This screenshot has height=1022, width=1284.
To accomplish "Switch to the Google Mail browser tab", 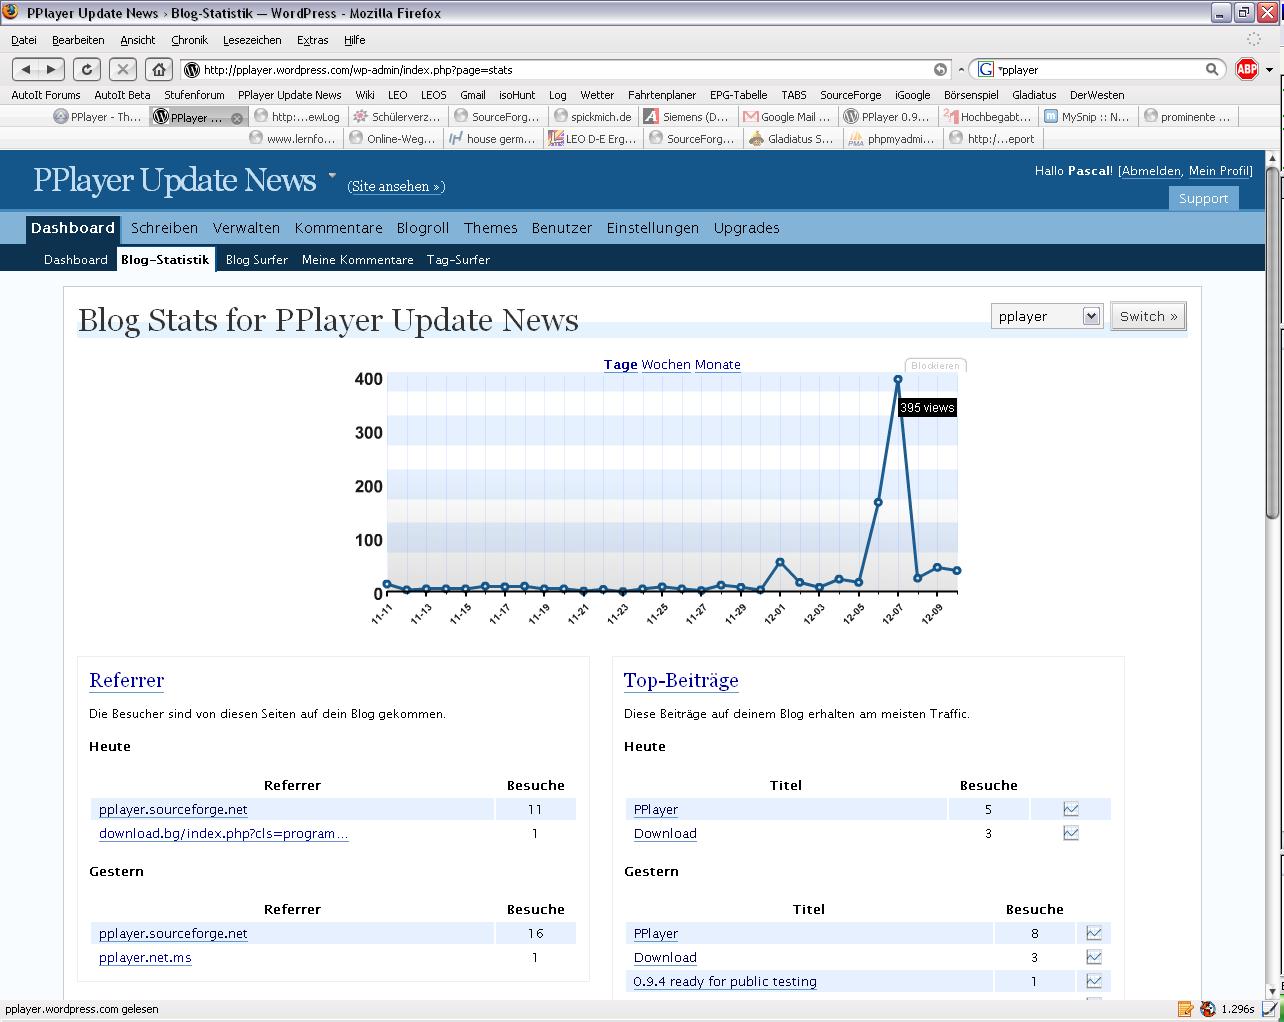I will click(x=786, y=117).
